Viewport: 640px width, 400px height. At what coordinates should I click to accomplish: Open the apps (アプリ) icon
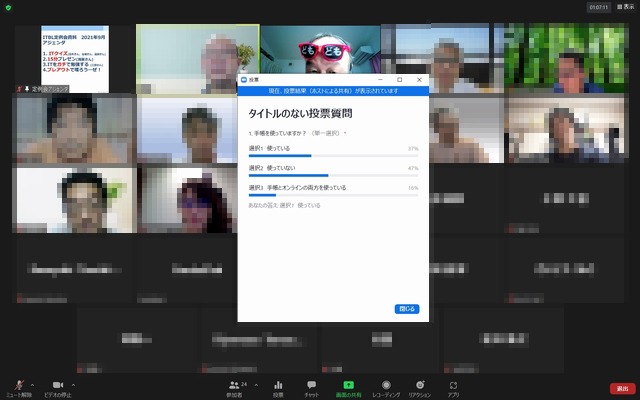(453, 387)
